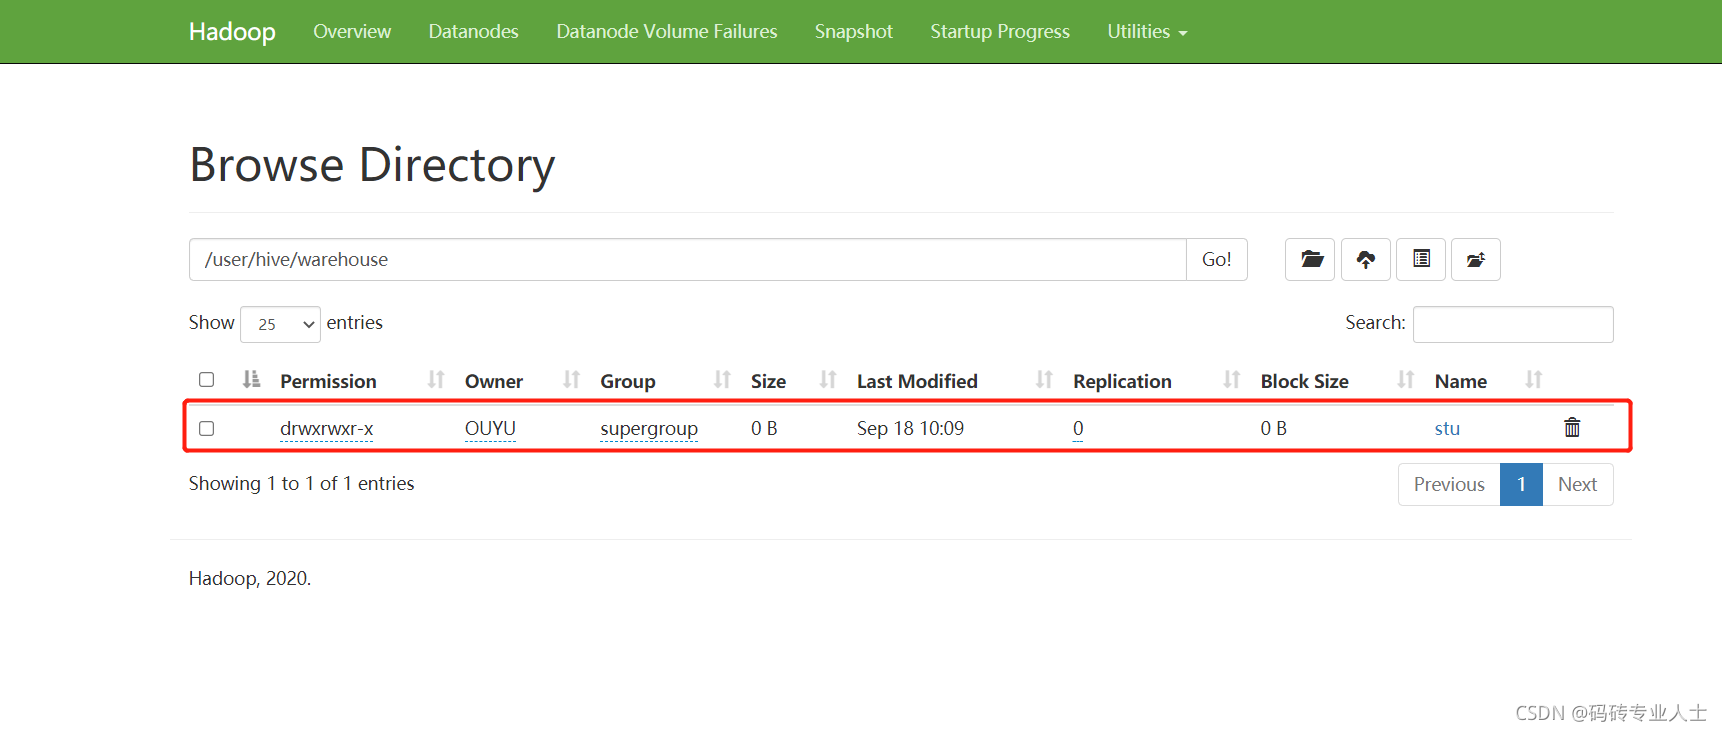Open the Datanodes nav item
1722x731 pixels.
(x=473, y=32)
